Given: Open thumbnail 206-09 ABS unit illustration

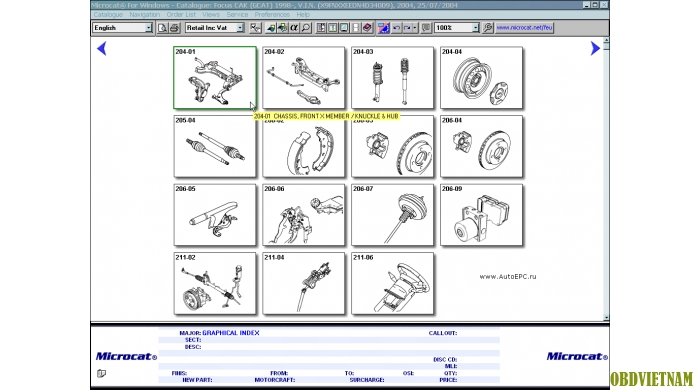Looking at the screenshot, I should pos(481,215).
